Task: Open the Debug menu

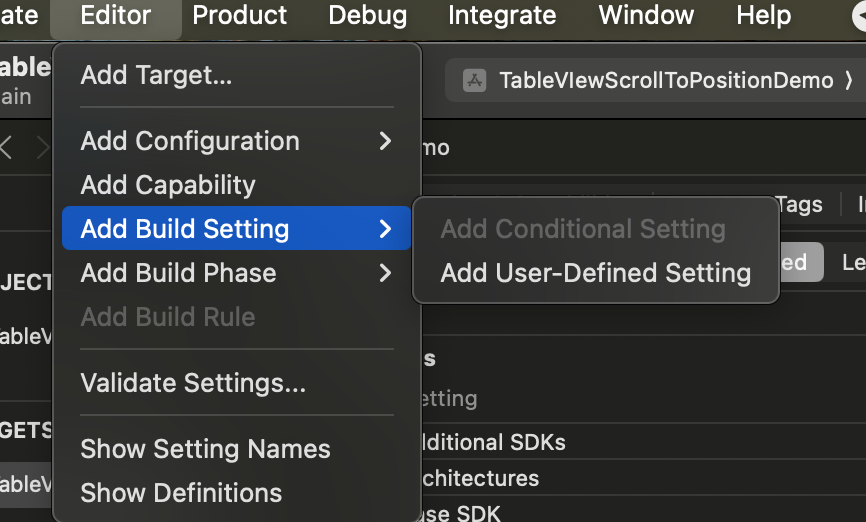Action: tap(367, 16)
